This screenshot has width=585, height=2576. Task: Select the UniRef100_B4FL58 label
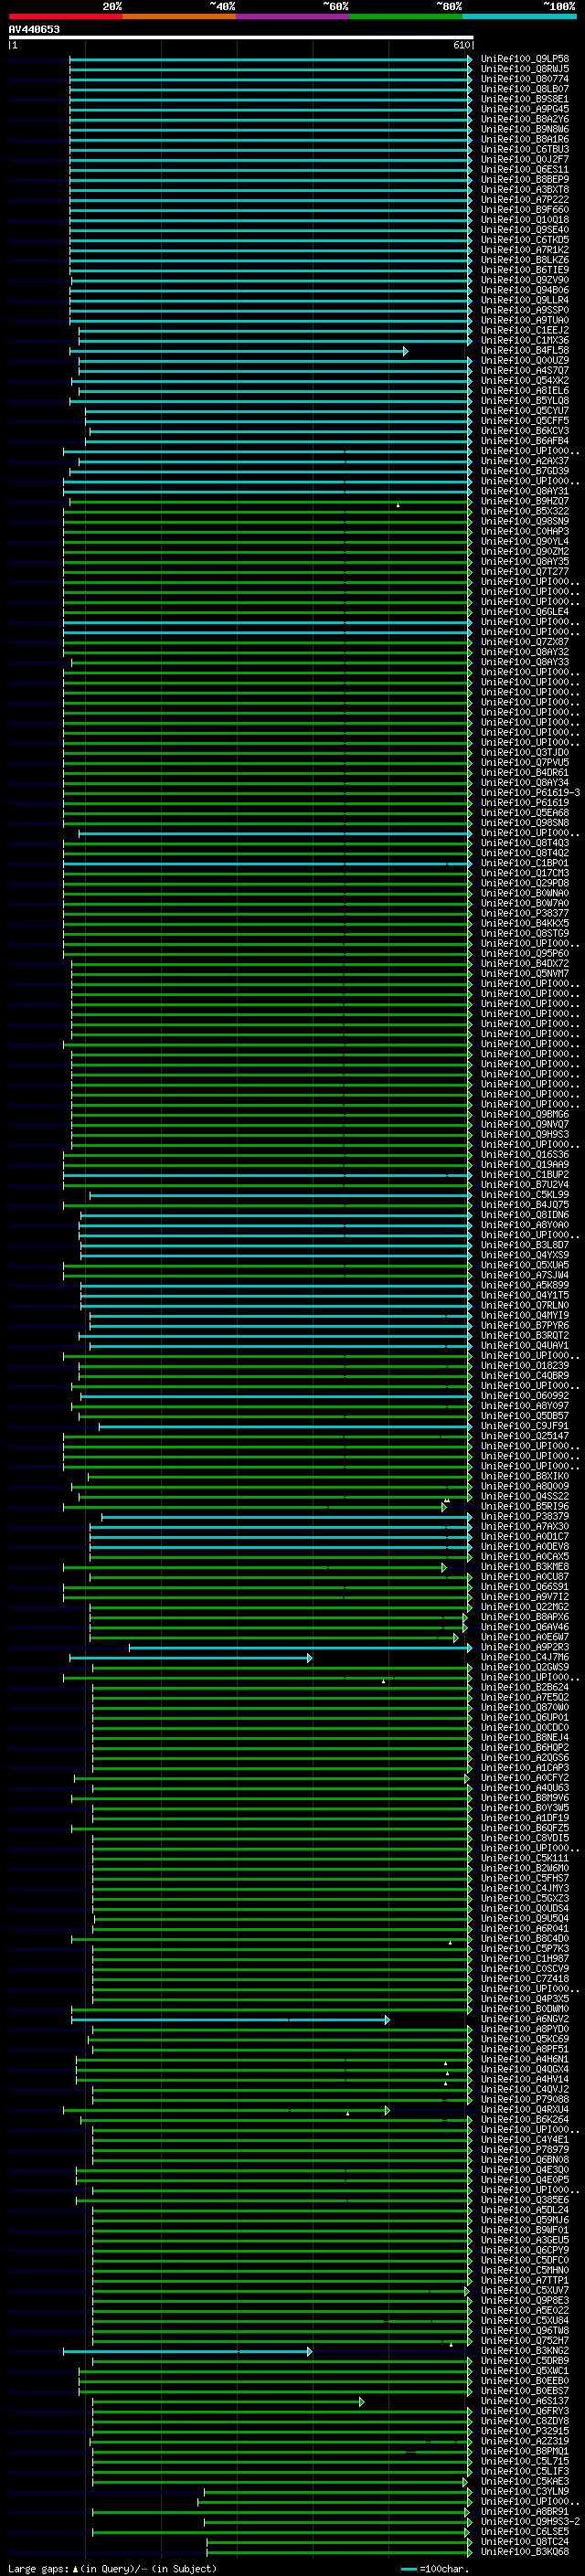click(525, 351)
